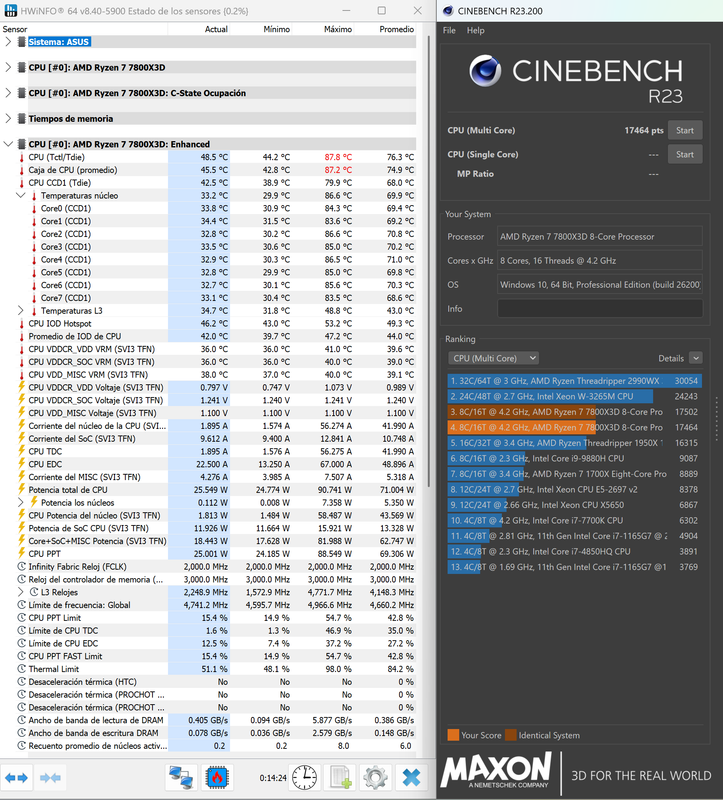723x800 pixels.
Task: Open the CPU (Multi Core) ranking dropdown
Action: [493, 358]
